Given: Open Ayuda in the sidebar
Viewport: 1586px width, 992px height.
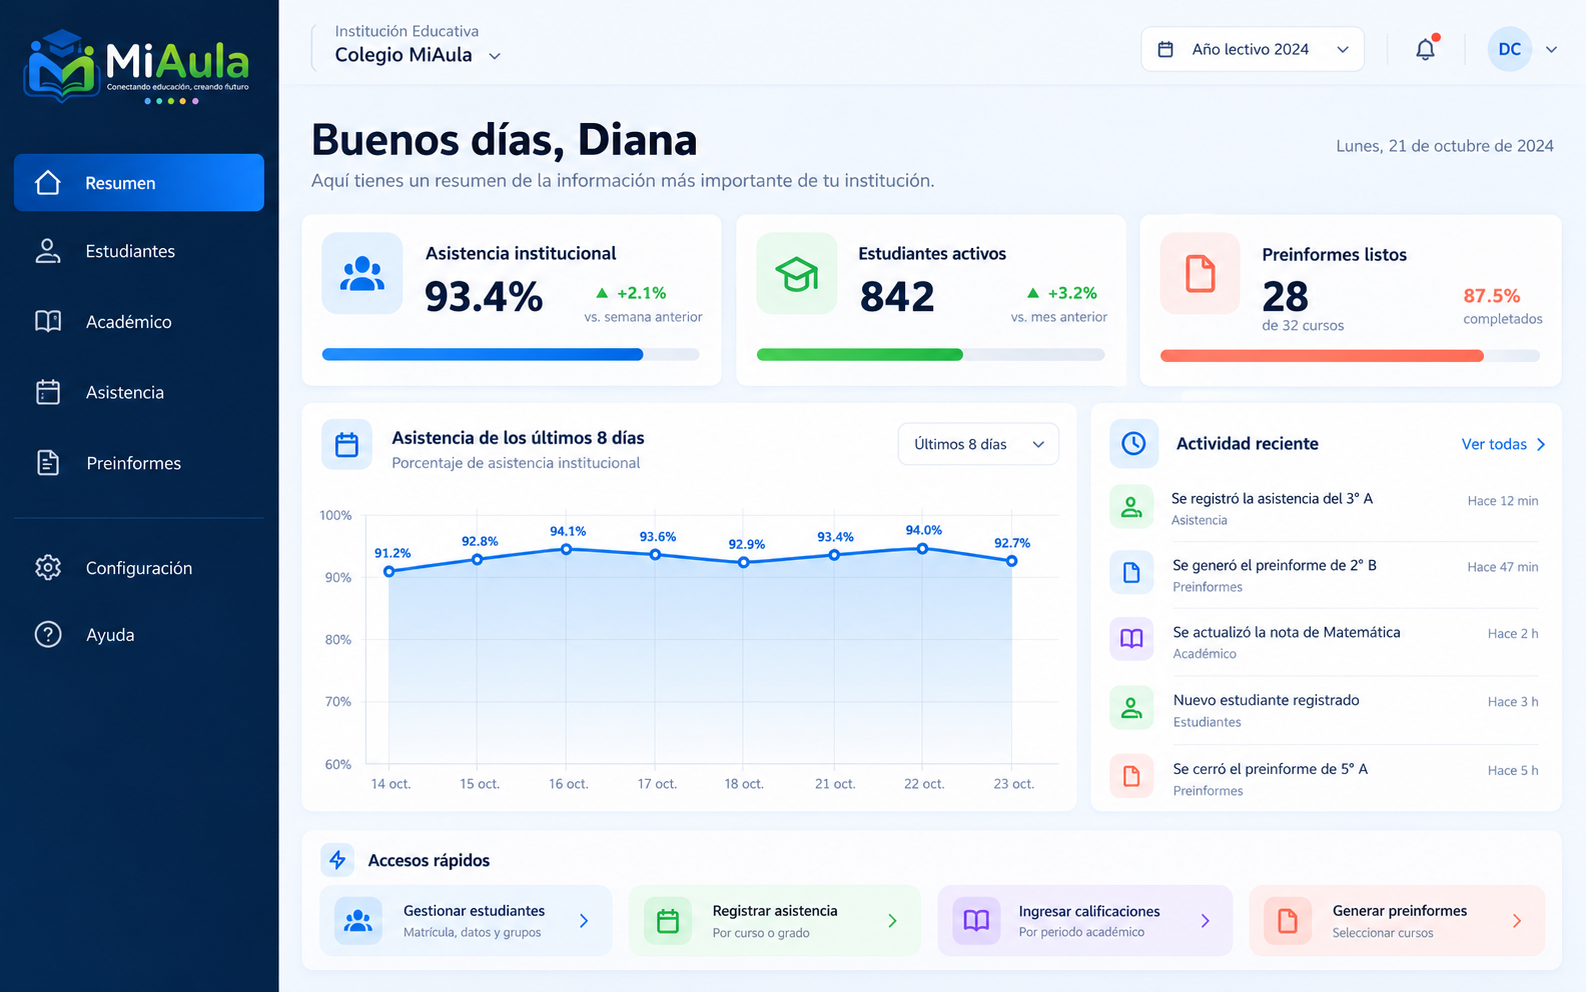Looking at the screenshot, I should (x=139, y=635).
